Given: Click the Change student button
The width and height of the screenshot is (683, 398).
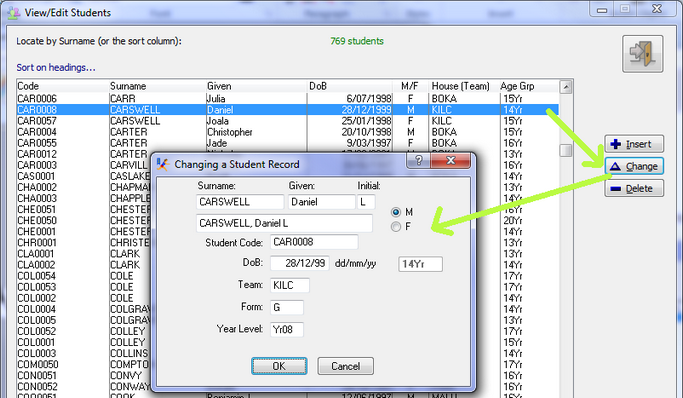Looking at the screenshot, I should (634, 166).
